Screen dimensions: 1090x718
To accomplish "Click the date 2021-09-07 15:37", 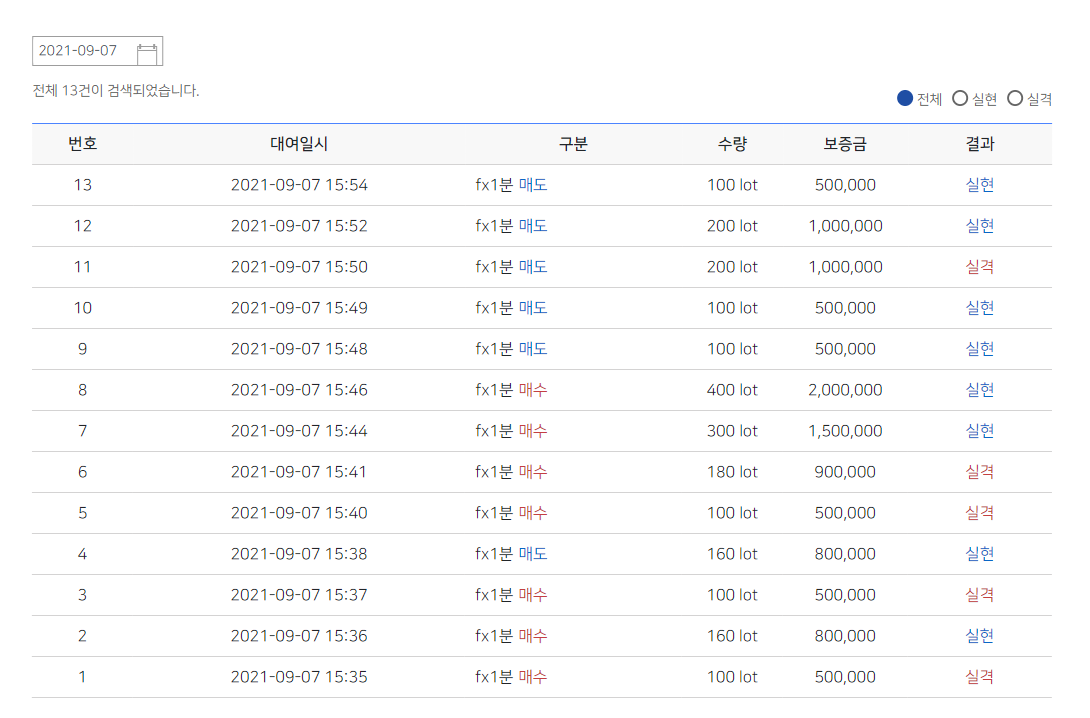I will 299,595.
